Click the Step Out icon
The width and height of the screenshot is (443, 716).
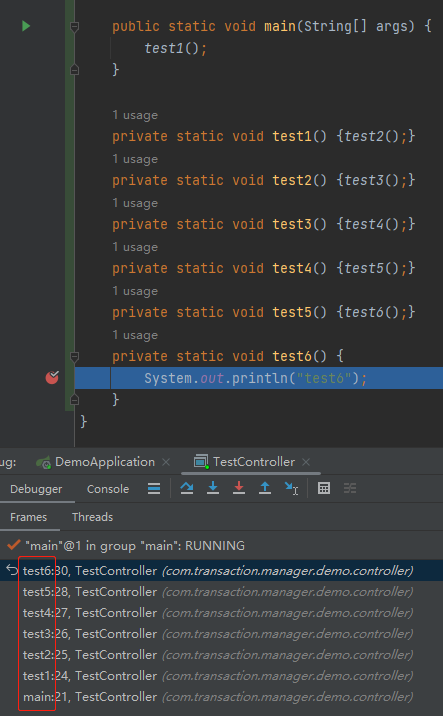[265, 488]
